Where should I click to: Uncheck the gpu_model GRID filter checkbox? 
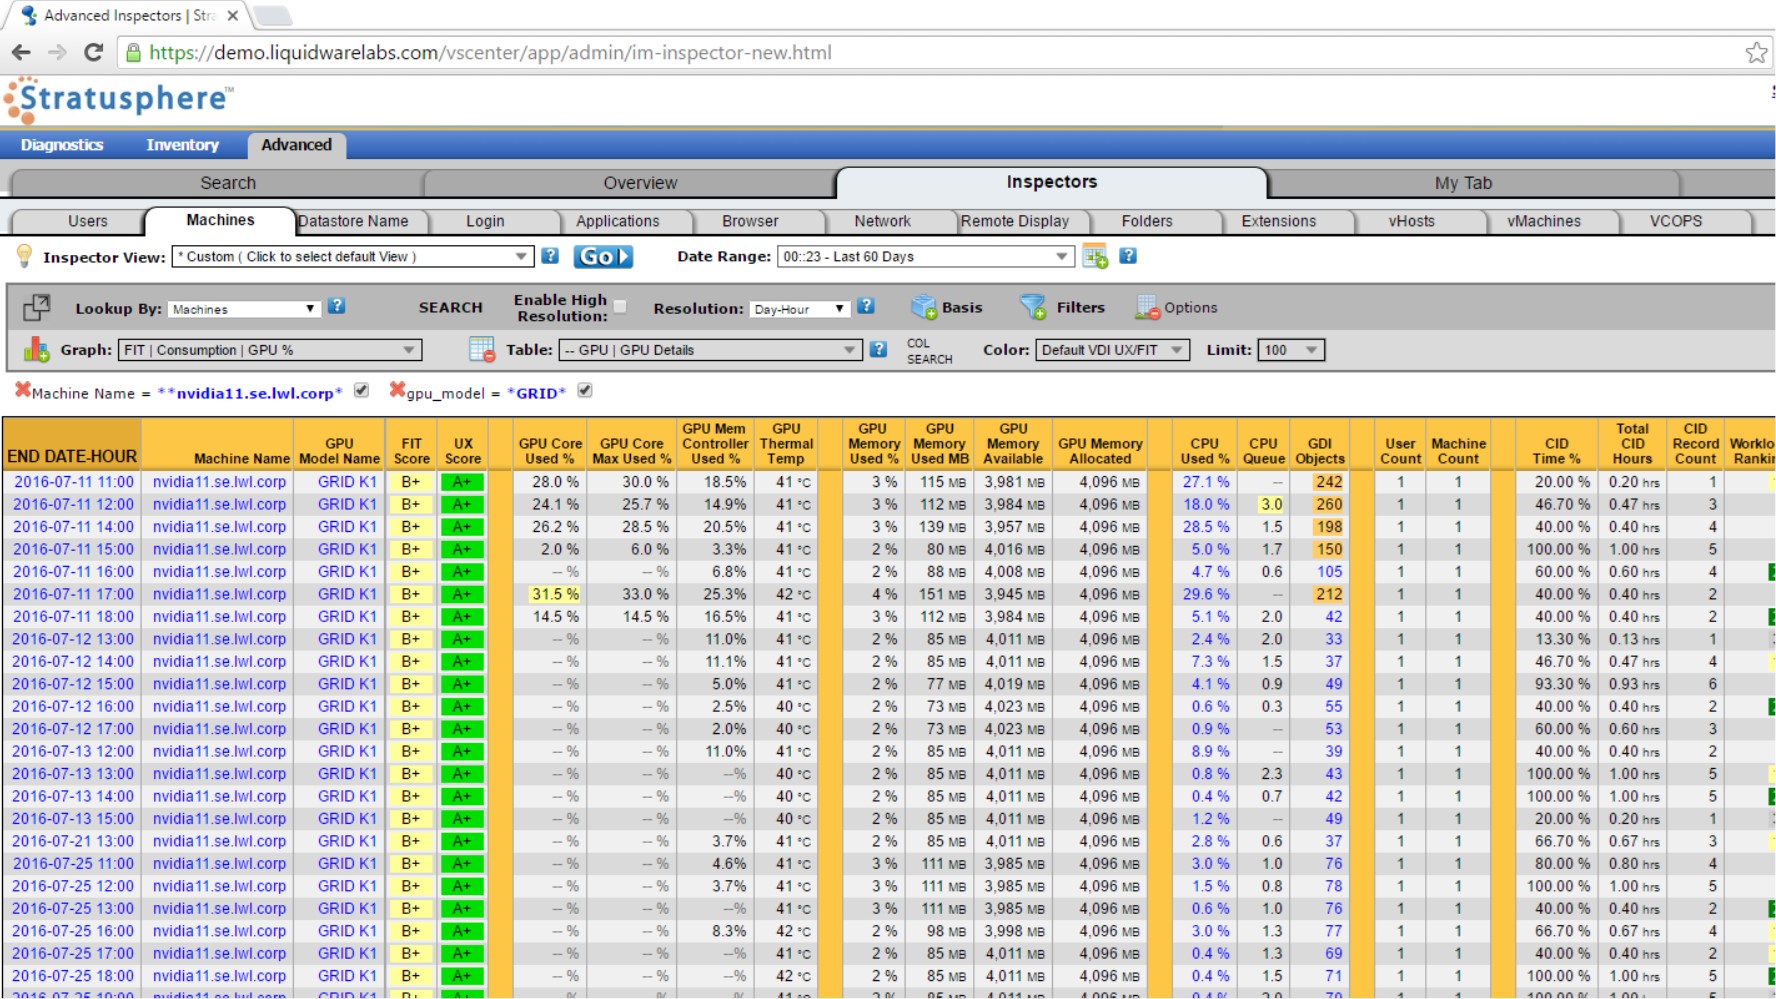coord(585,390)
